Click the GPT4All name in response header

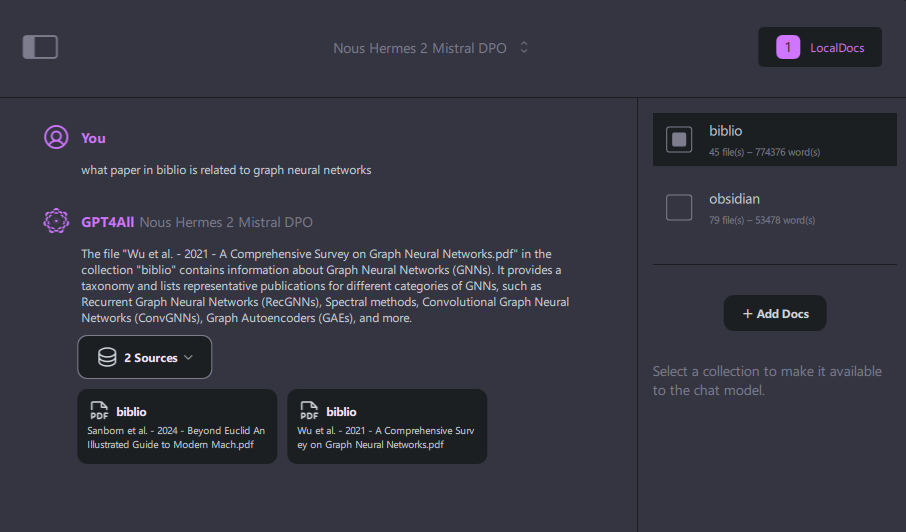(x=108, y=222)
